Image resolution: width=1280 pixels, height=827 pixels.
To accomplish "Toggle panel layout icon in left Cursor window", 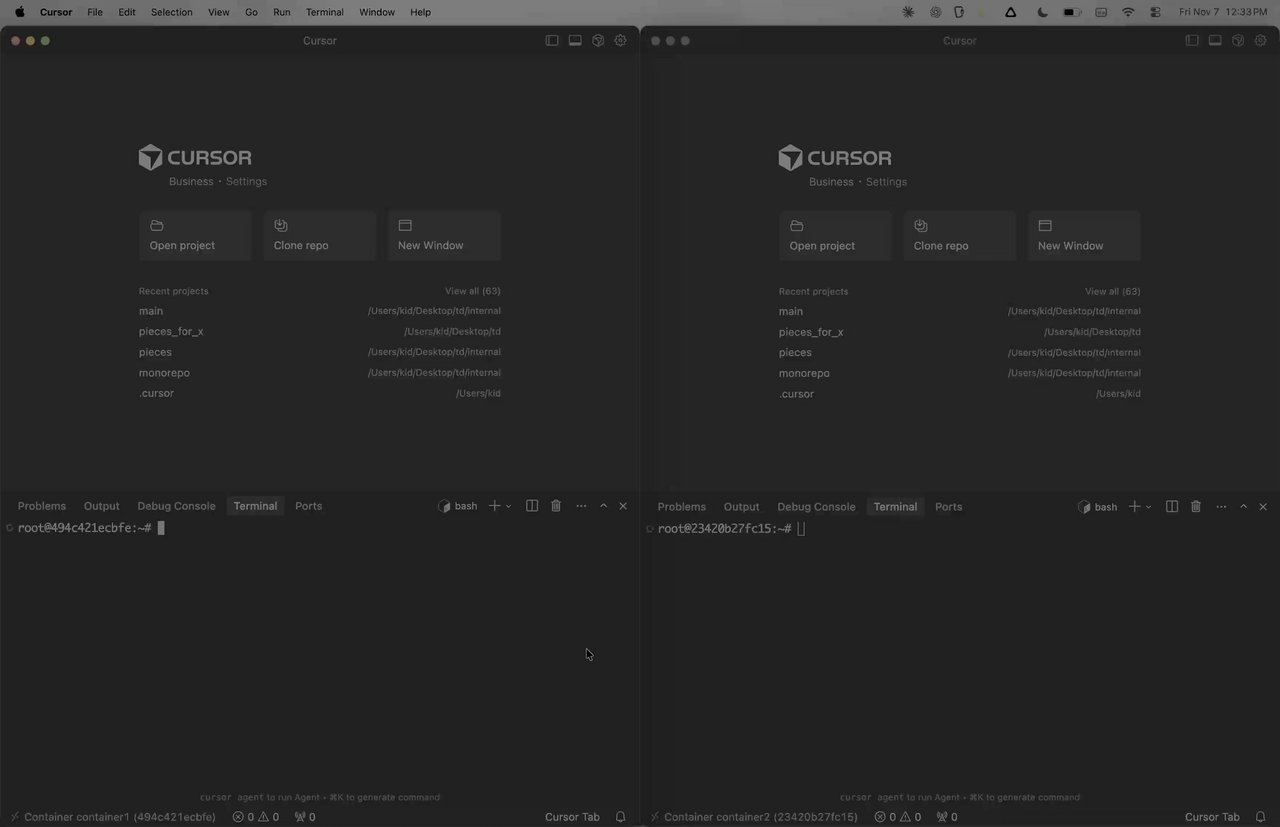I will tap(575, 41).
